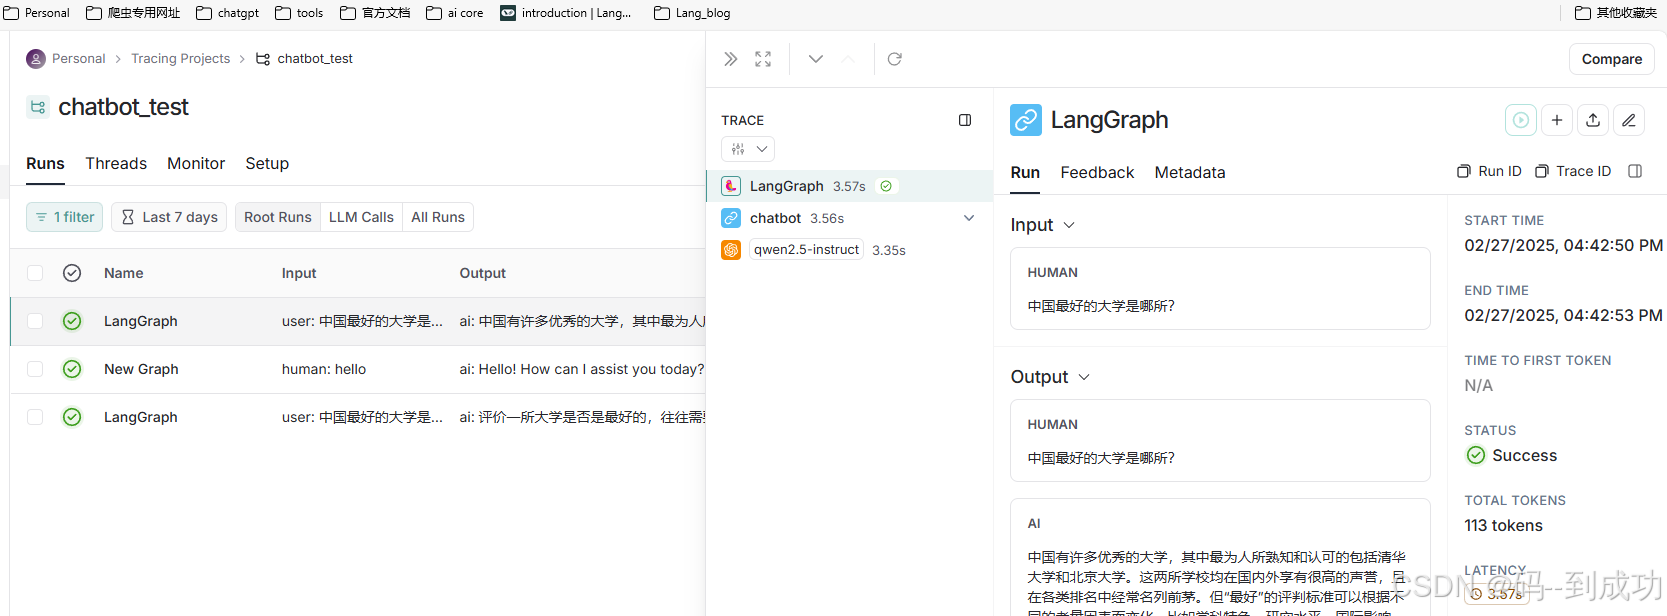Click the 'human: hello' input cell
The image size is (1667, 616).
tap(324, 369)
